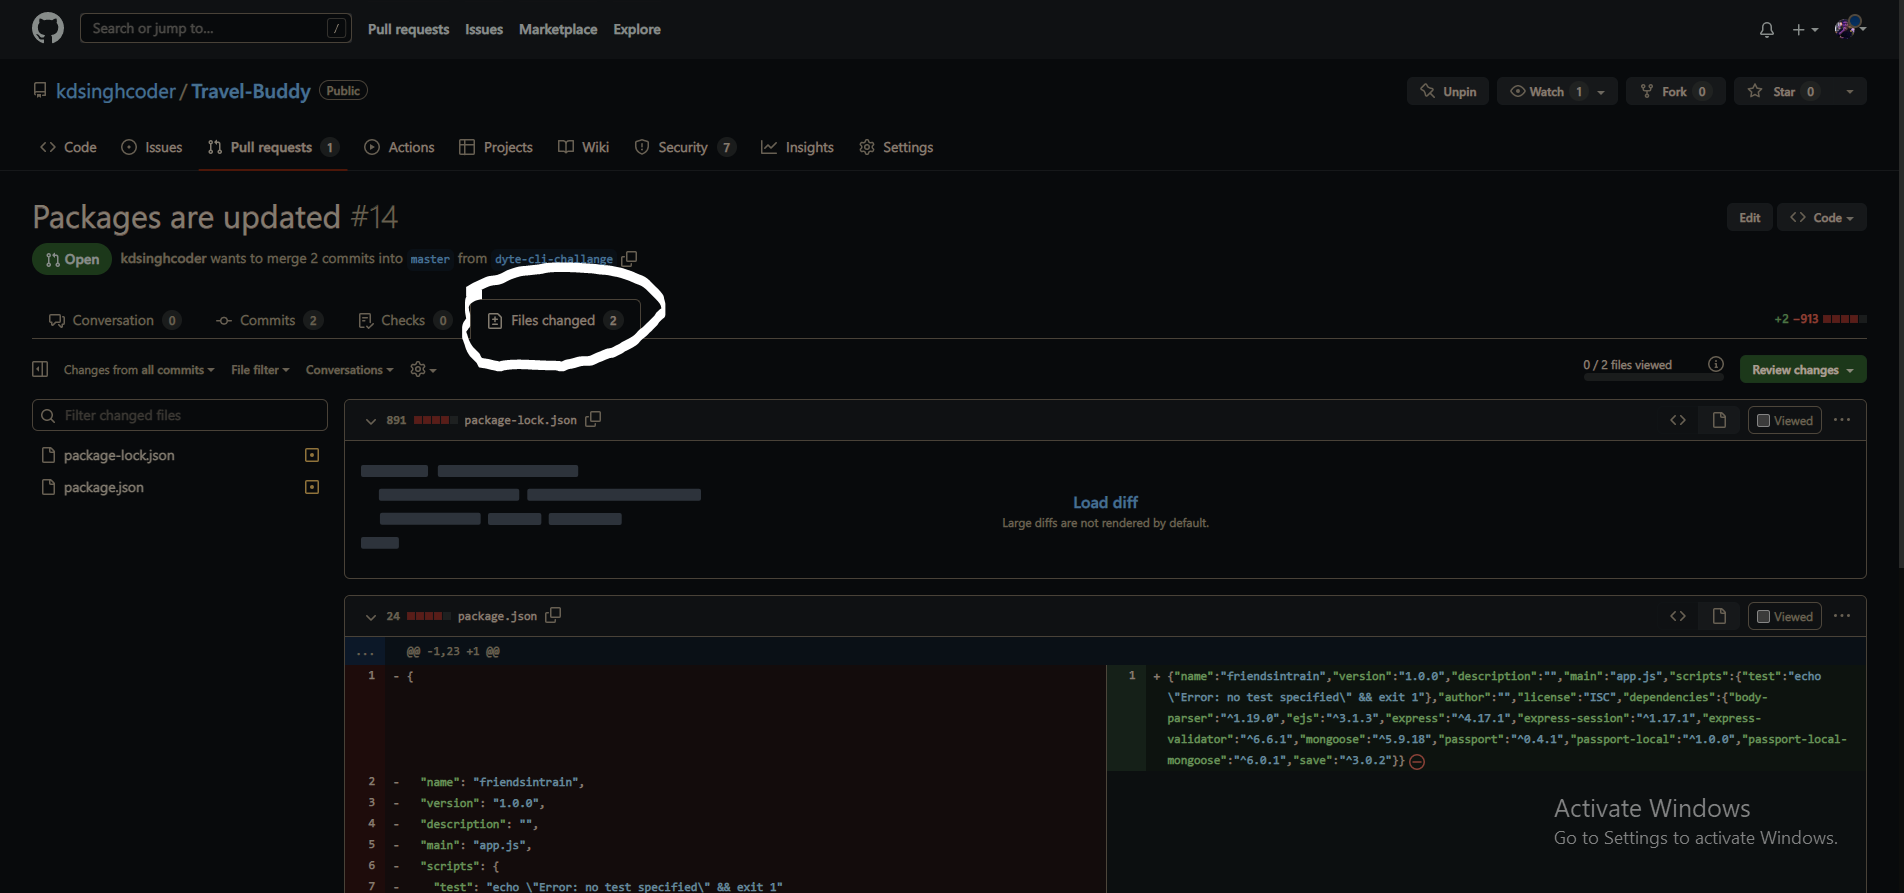This screenshot has width=1904, height=893.
Task: Show source diff for package-lock.json
Action: pos(1678,420)
